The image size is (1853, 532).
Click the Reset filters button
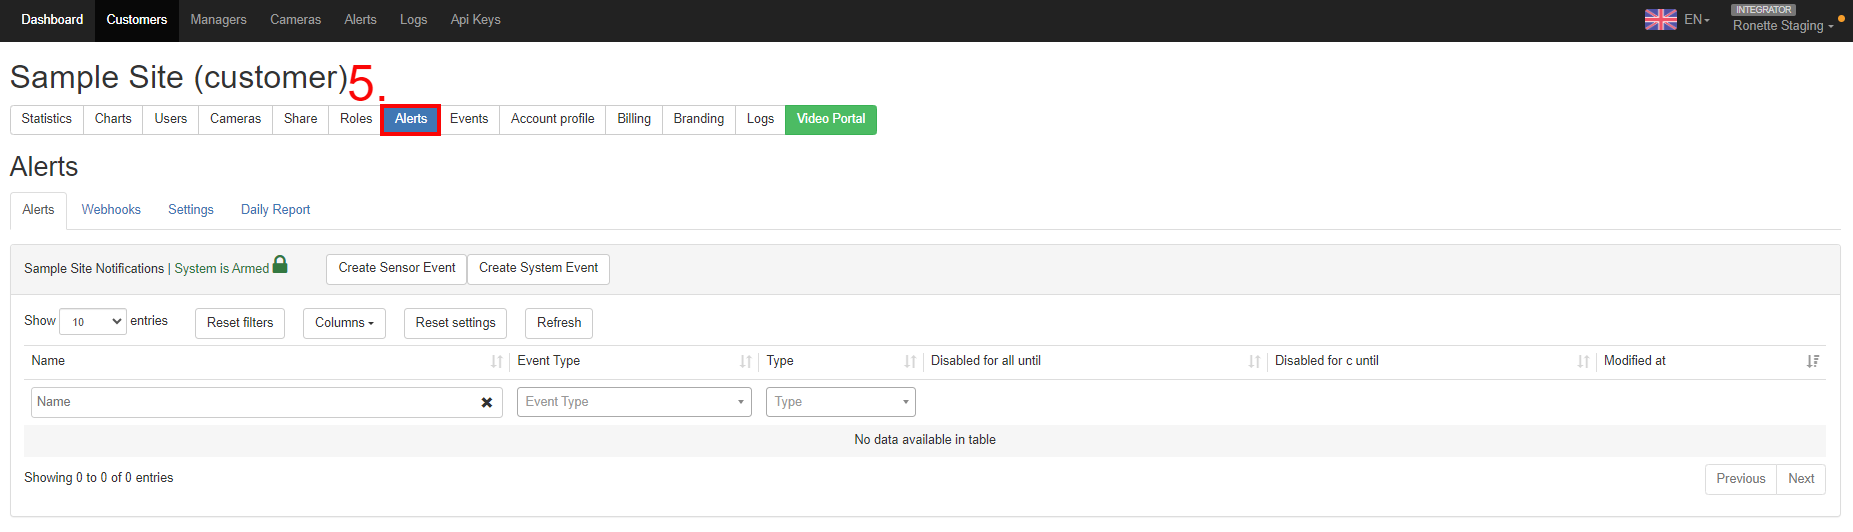pyautogui.click(x=240, y=323)
